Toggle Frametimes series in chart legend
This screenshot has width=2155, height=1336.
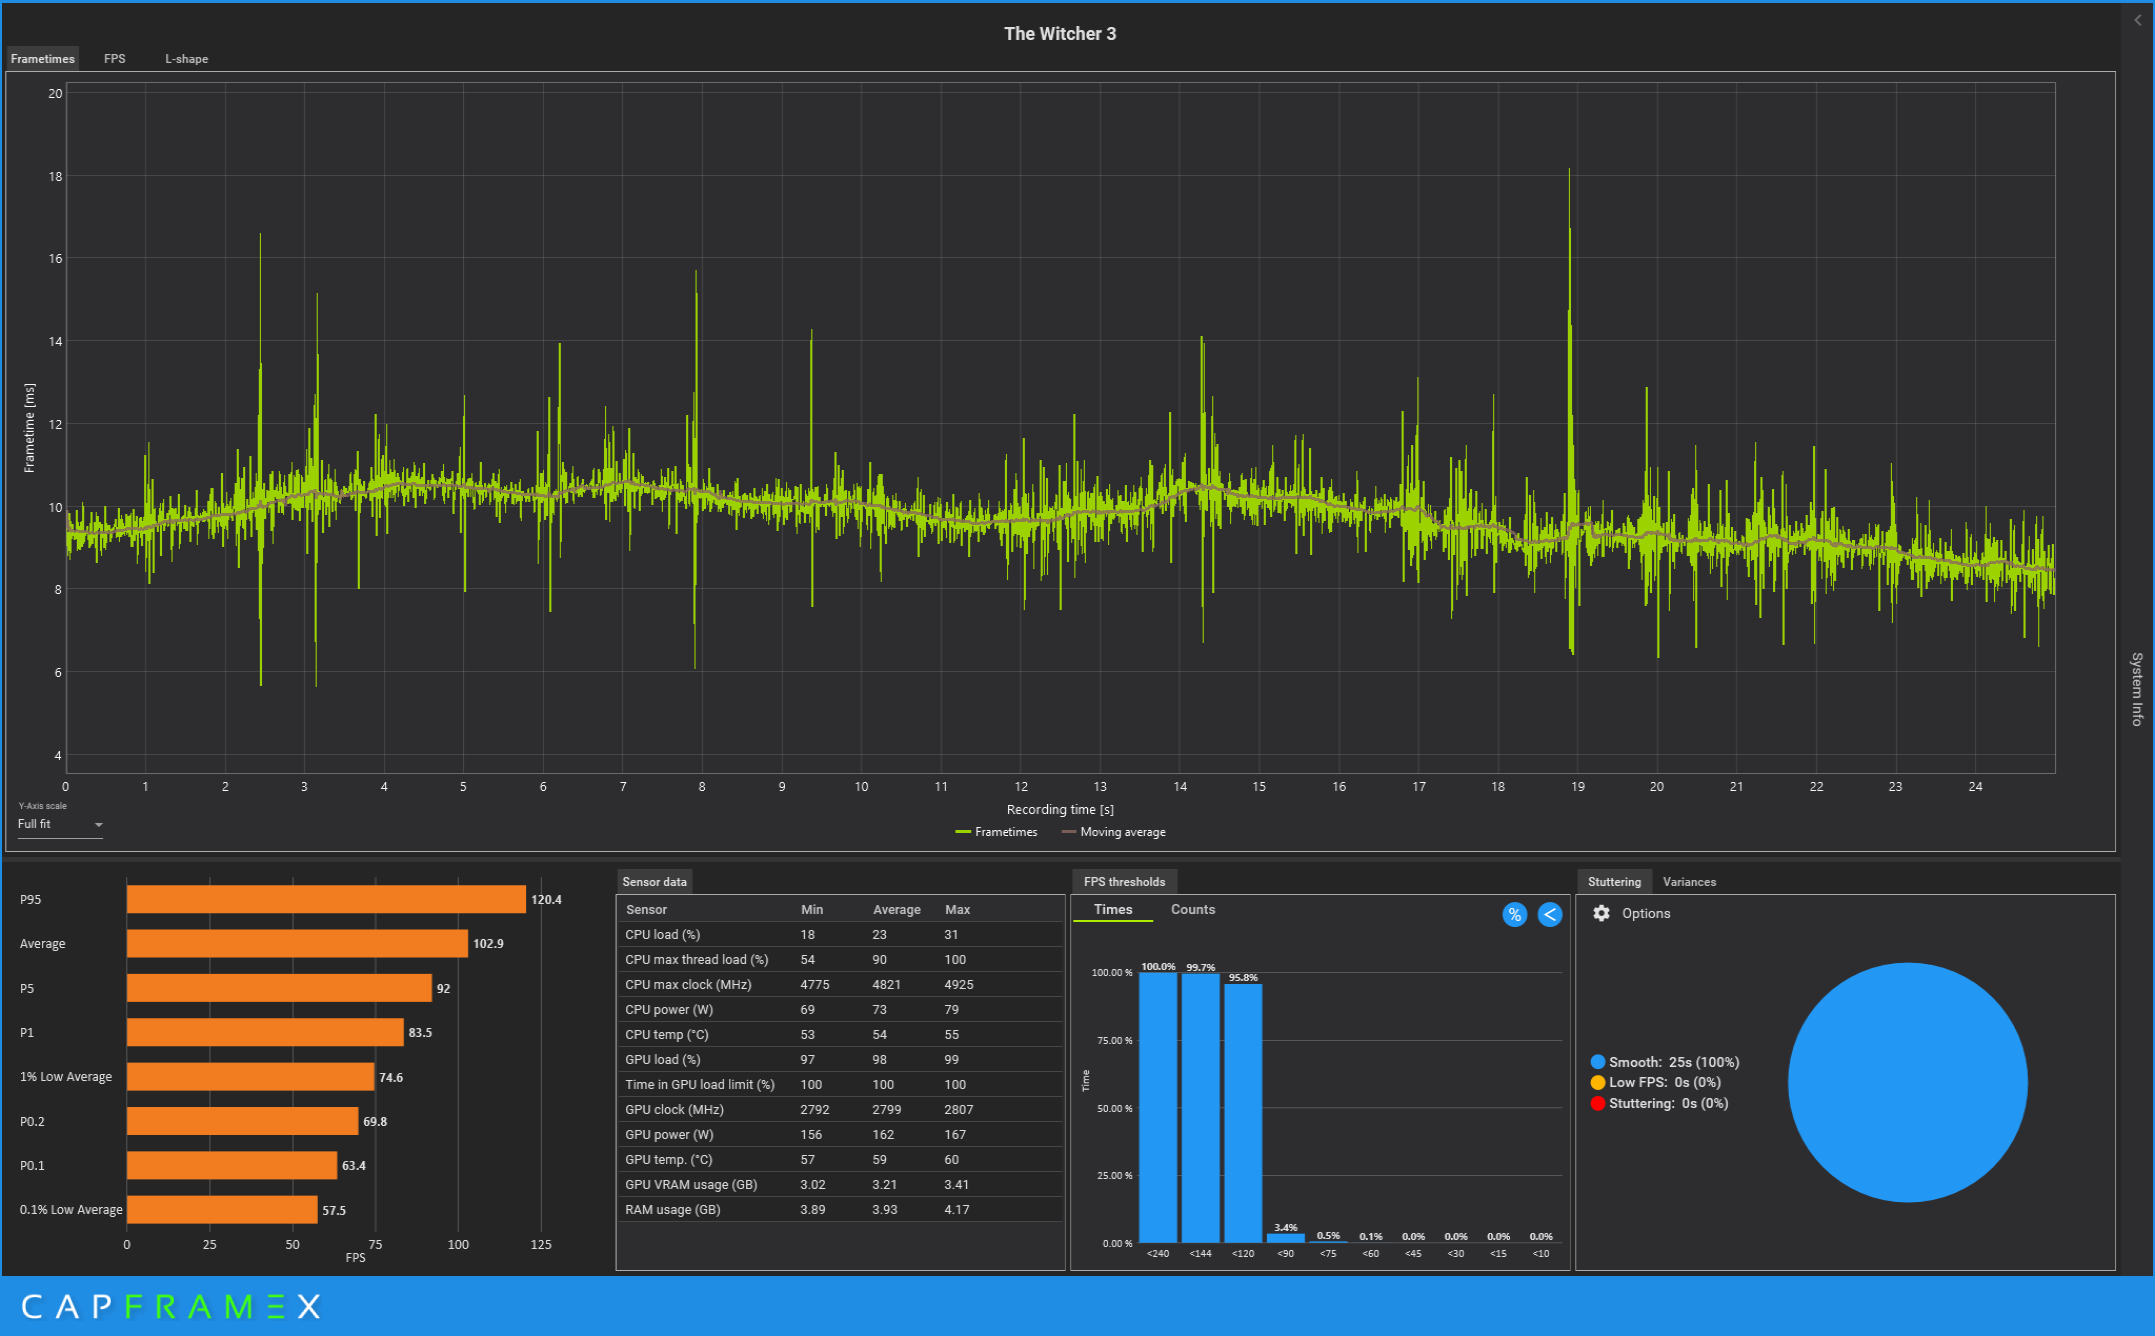pyautogui.click(x=996, y=832)
